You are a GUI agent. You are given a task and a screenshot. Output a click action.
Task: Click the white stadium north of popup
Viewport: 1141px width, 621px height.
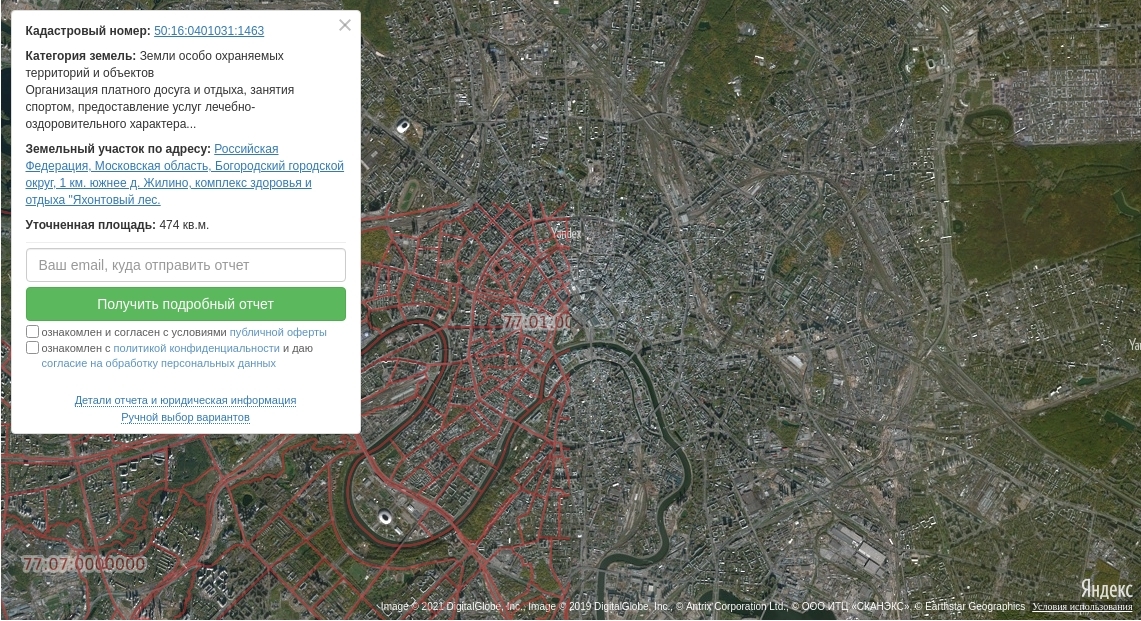(403, 127)
